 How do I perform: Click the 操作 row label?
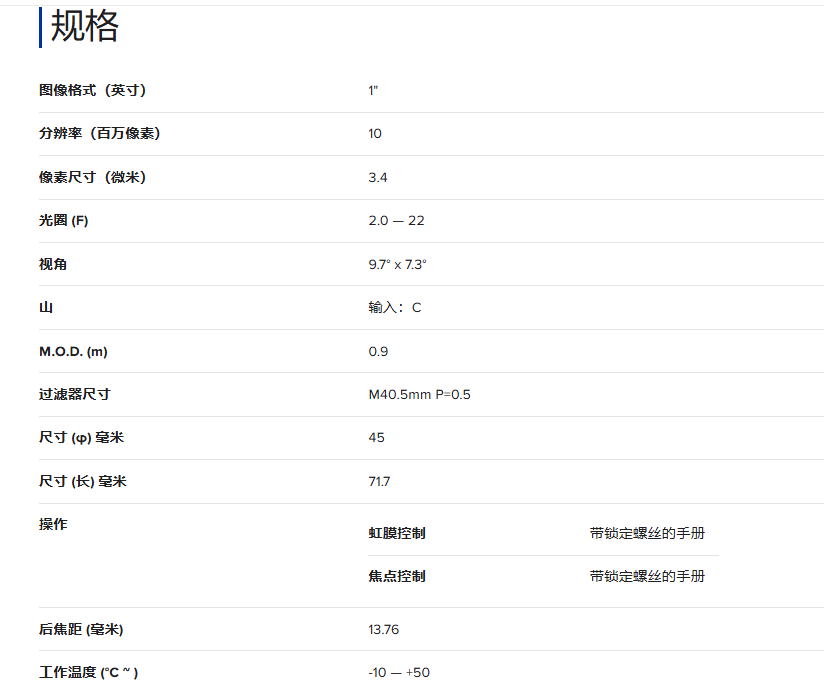coord(53,524)
